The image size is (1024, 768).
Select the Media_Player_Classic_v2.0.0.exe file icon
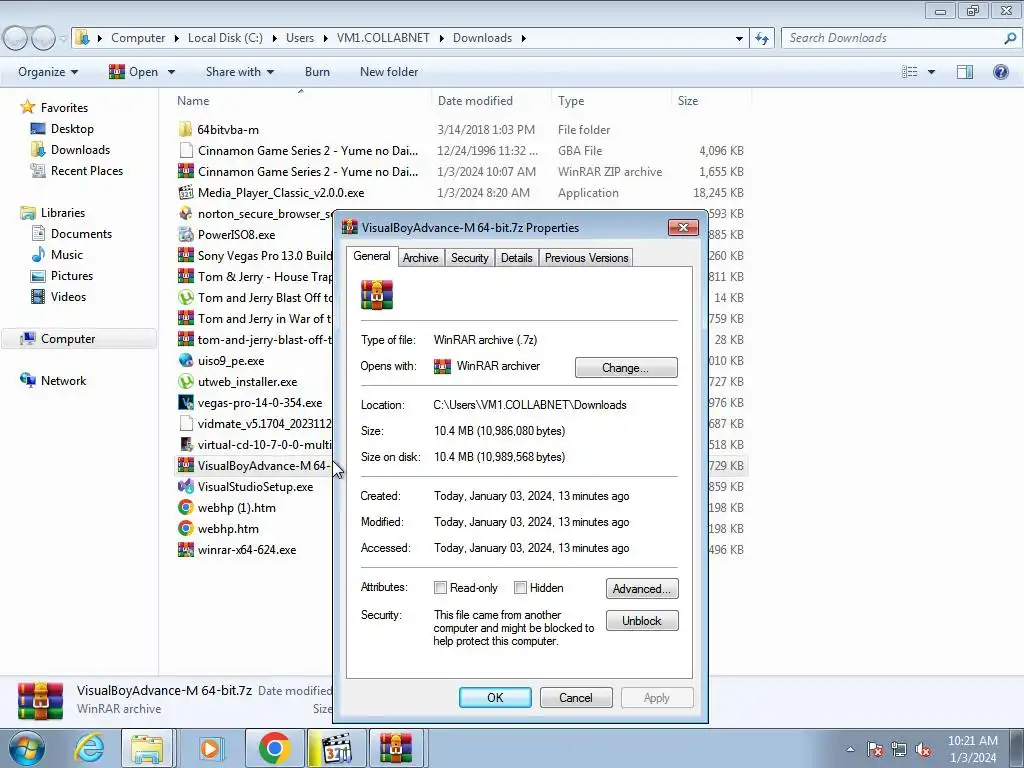(185, 193)
